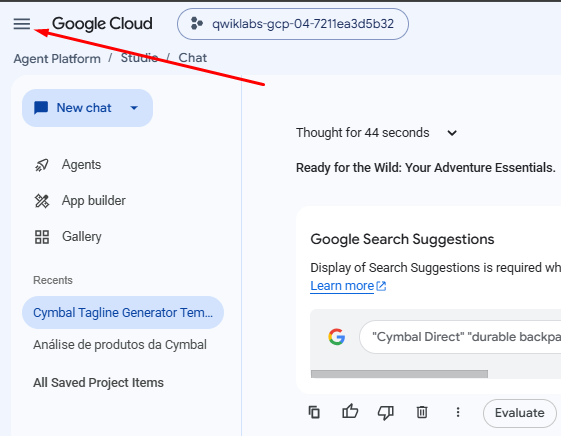Delete the response with the trash icon

point(422,412)
